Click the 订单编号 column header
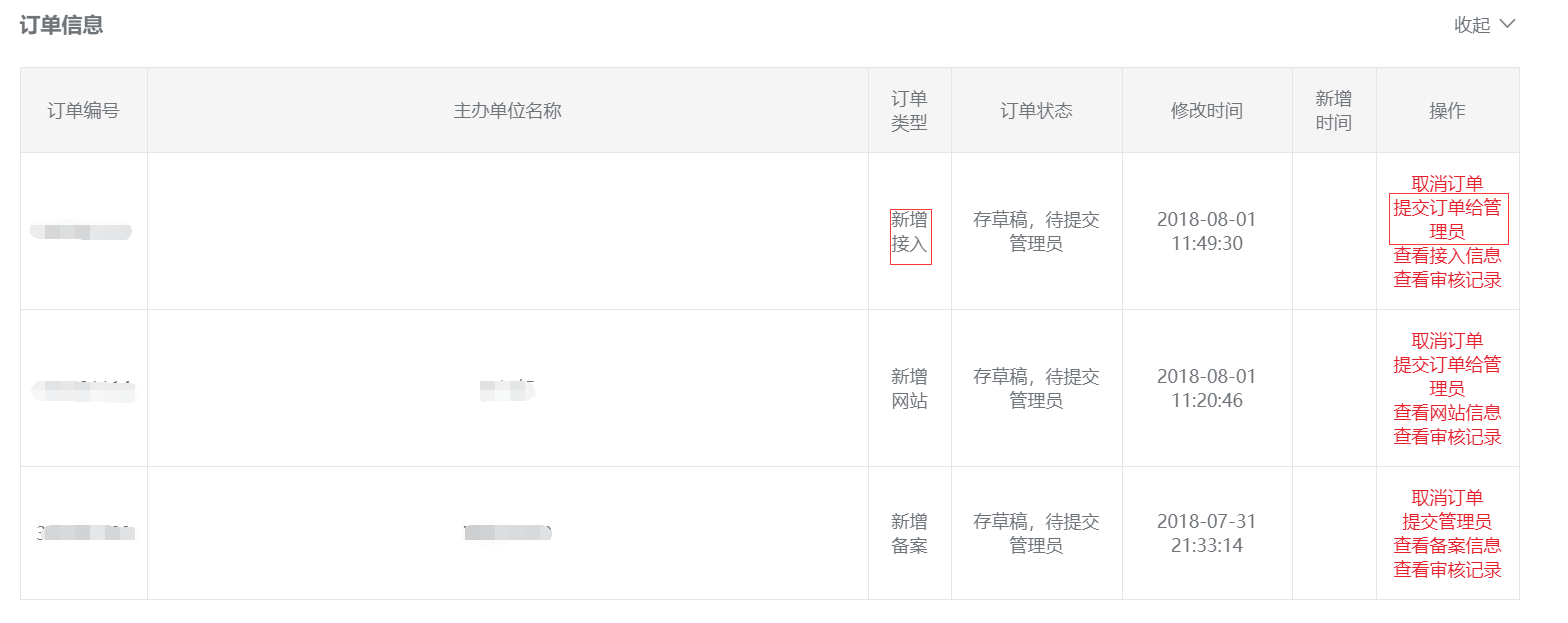Screen dimensions: 1568x623 click(x=83, y=111)
